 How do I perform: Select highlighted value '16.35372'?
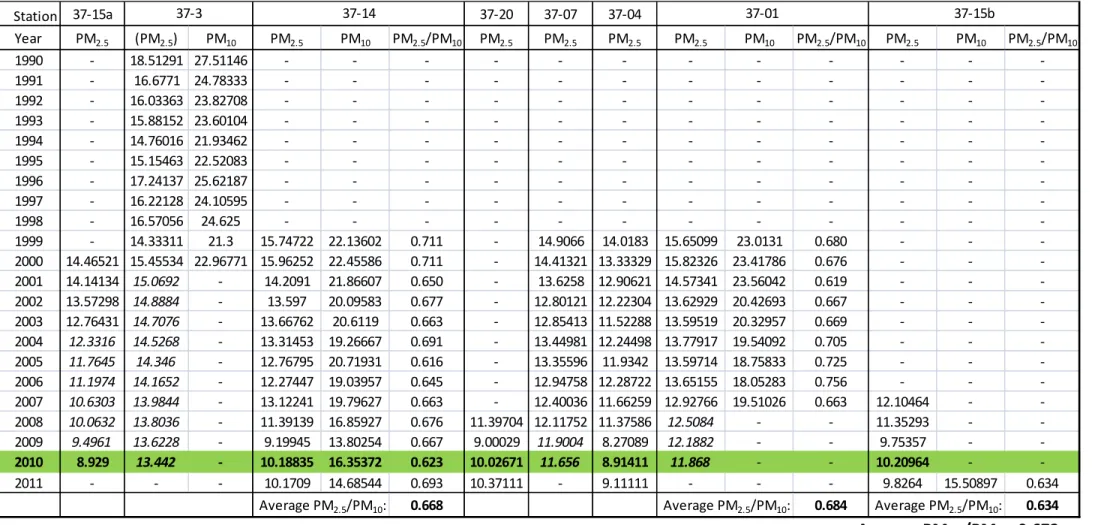[x=355, y=462]
